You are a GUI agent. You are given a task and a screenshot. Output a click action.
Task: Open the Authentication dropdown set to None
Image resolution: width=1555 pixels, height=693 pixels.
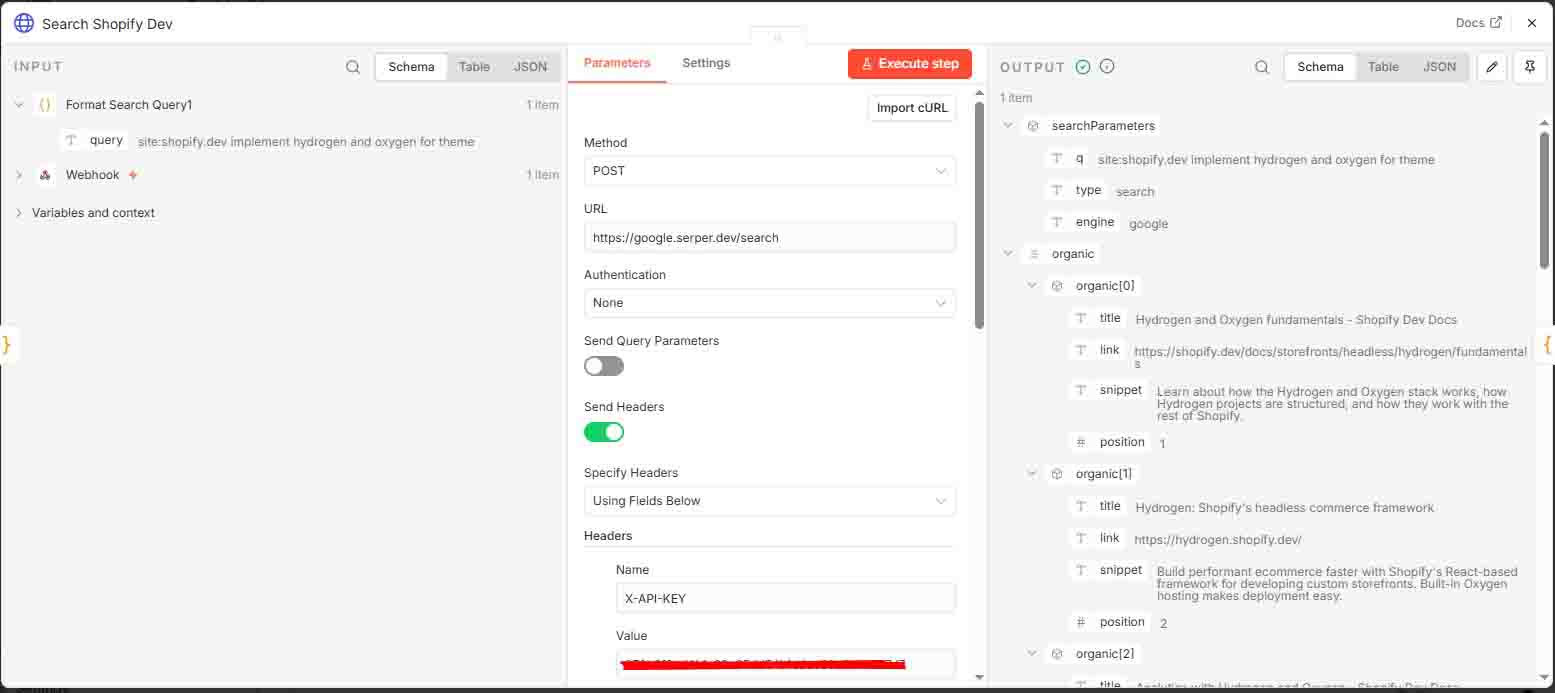pos(768,303)
